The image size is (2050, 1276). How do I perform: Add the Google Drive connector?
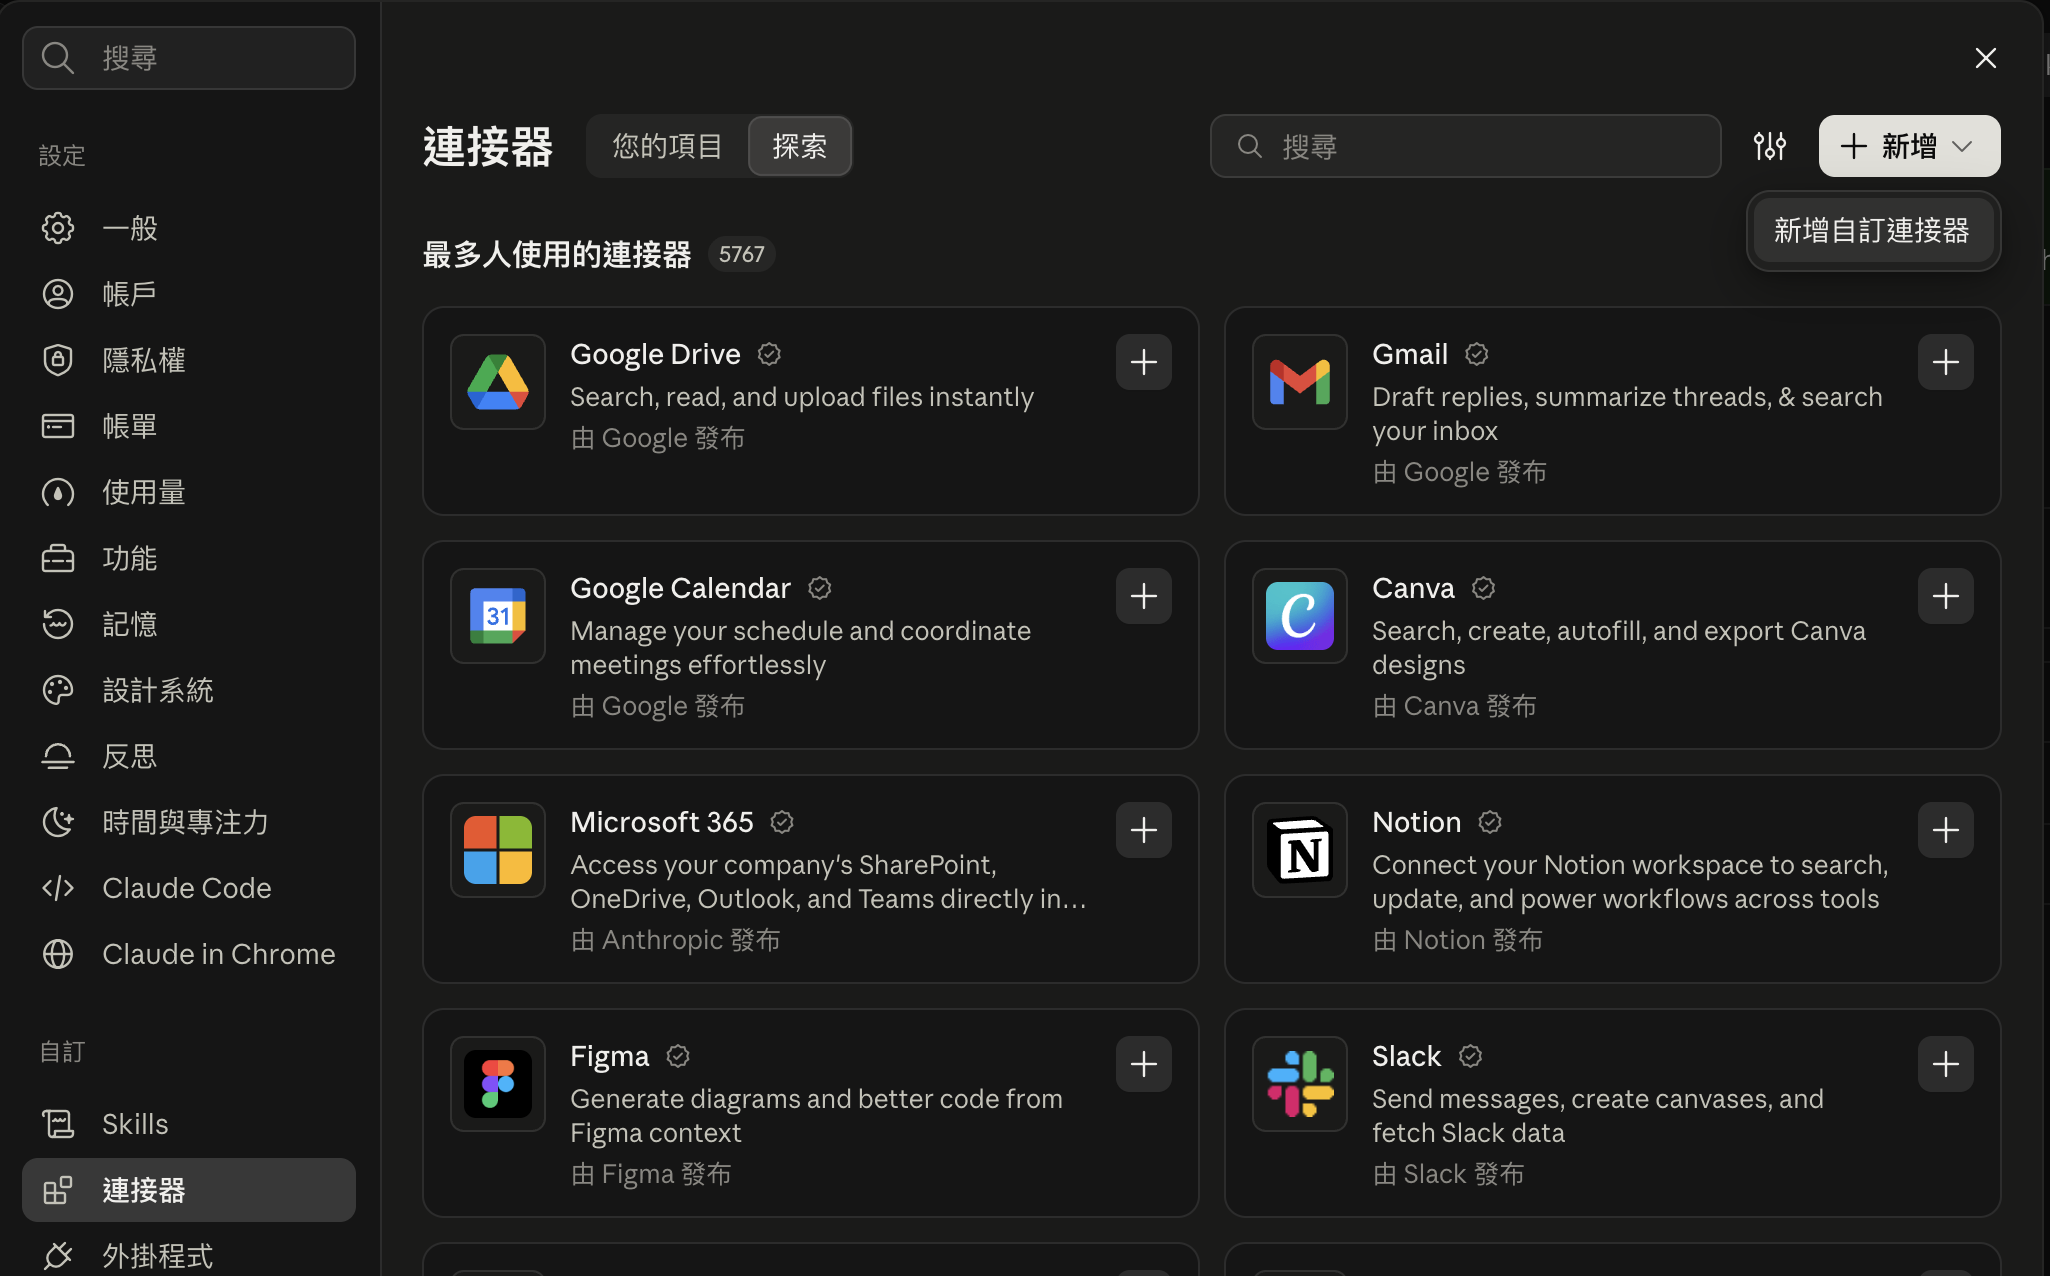click(x=1143, y=362)
